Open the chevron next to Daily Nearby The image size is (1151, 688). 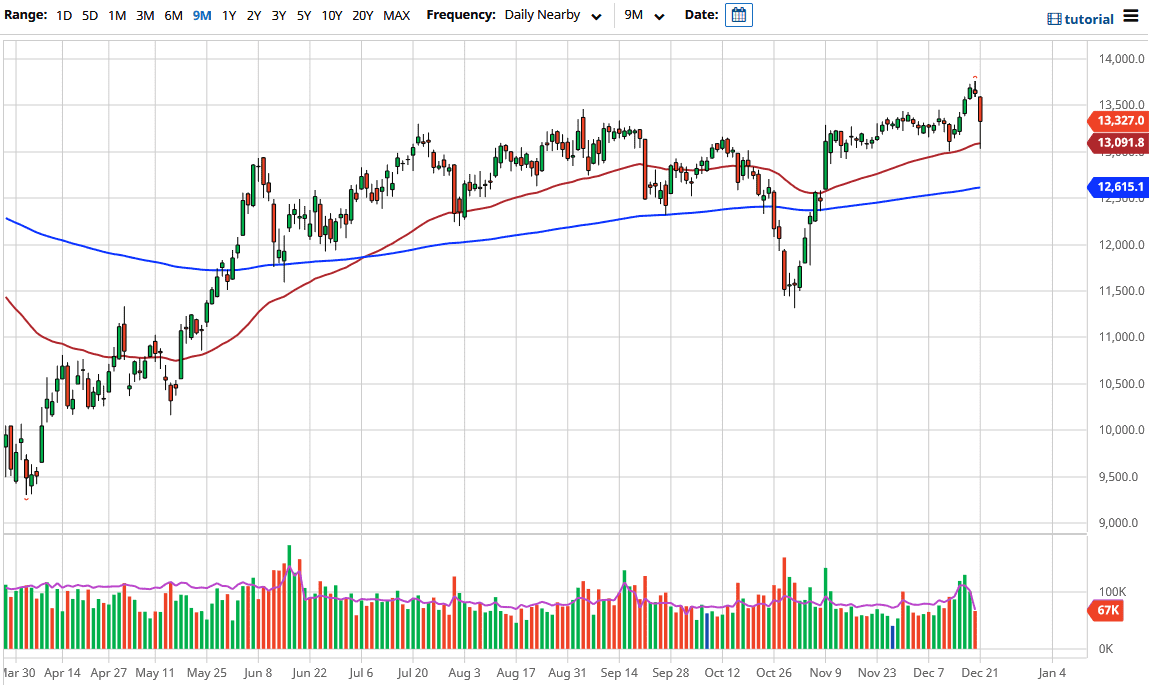596,16
